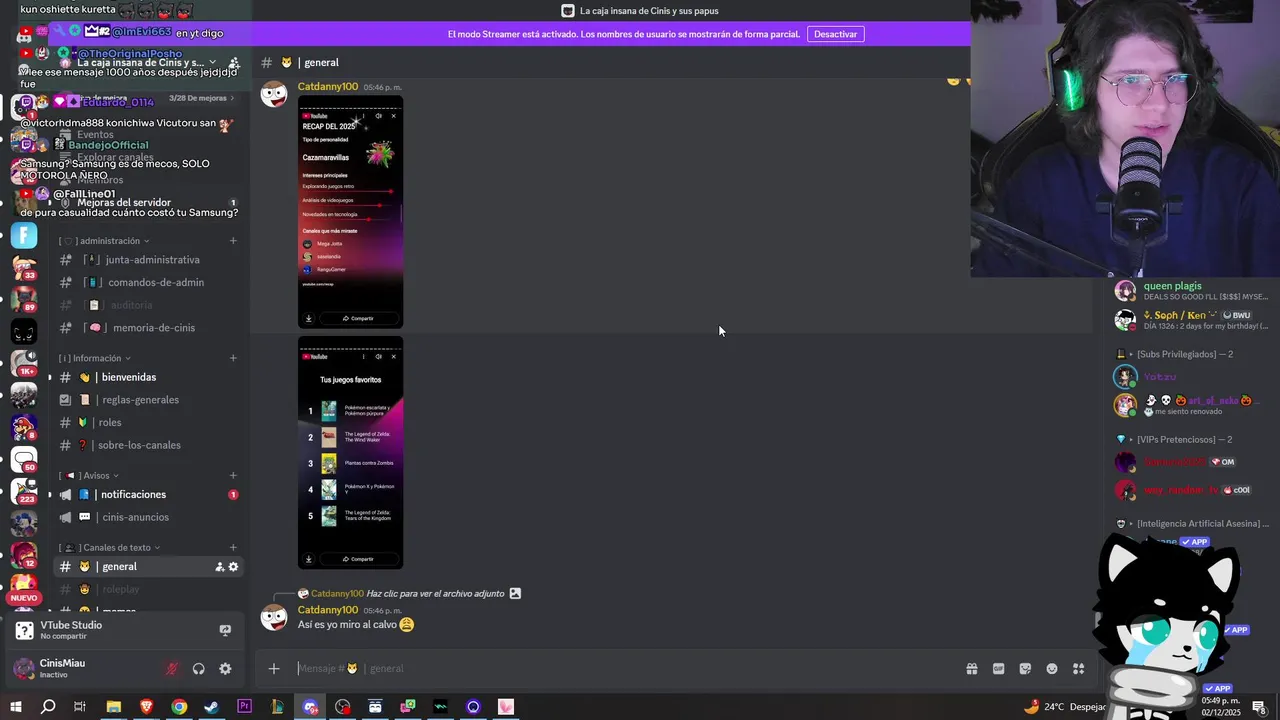
Task: Open the gift Nitro icon in message bar
Action: [x=971, y=669]
